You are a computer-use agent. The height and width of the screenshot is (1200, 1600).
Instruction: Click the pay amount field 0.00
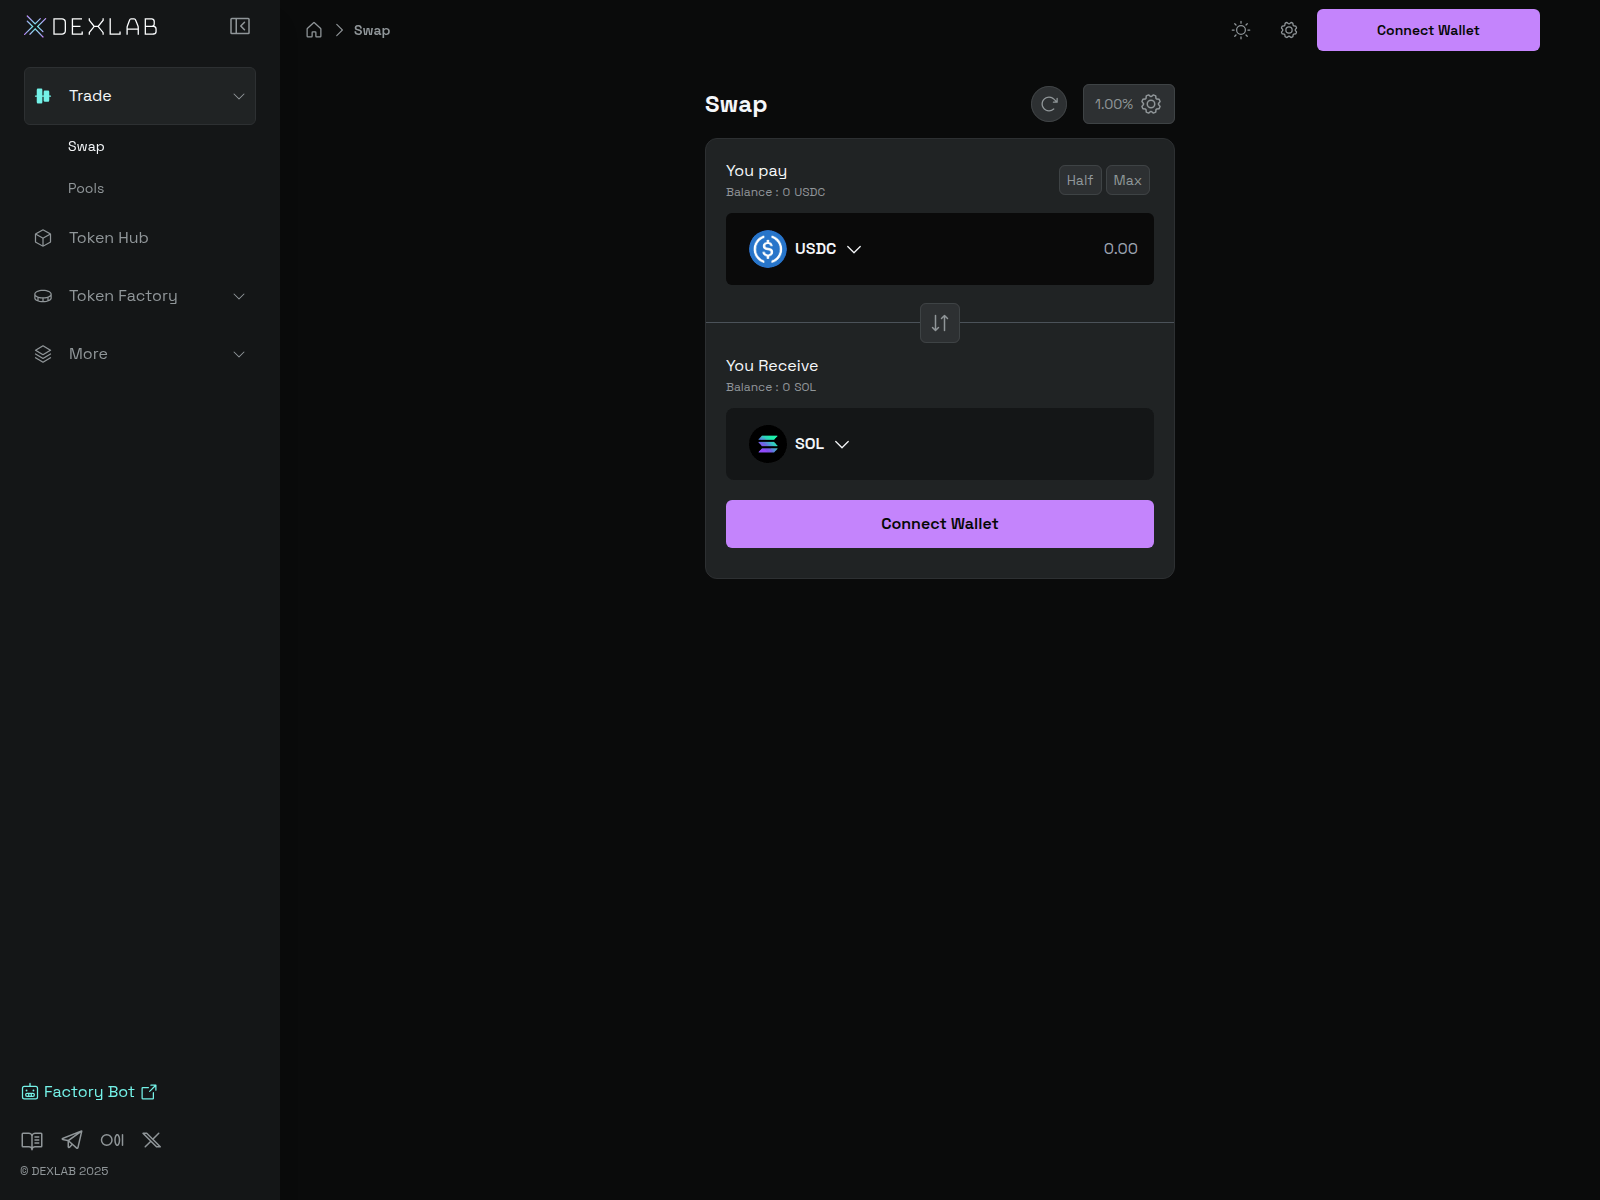coord(1120,249)
